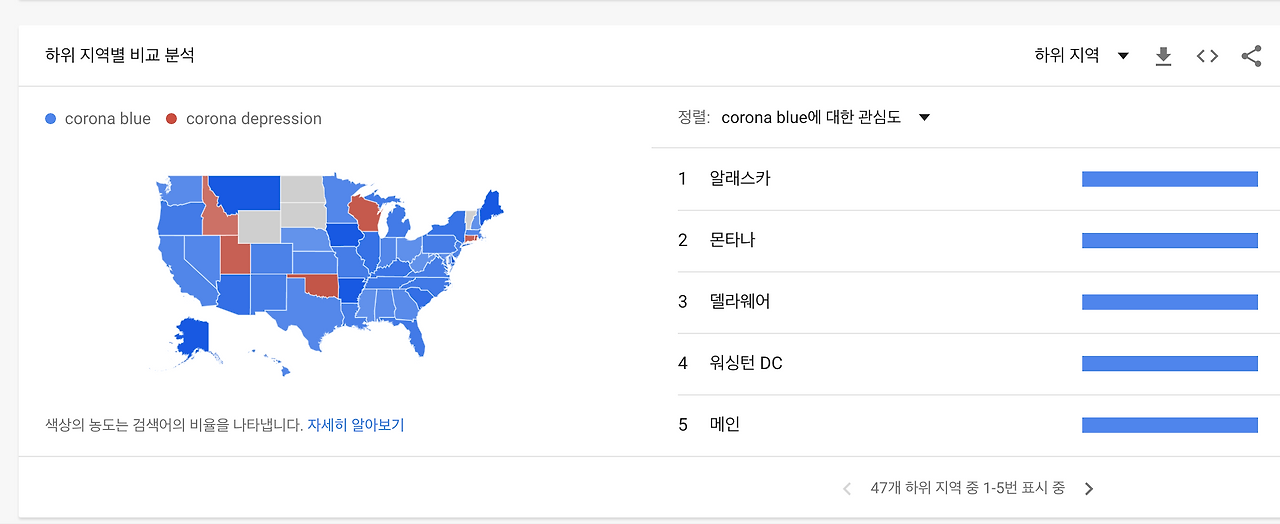Click the blue corona blue legend dot

click(51, 119)
